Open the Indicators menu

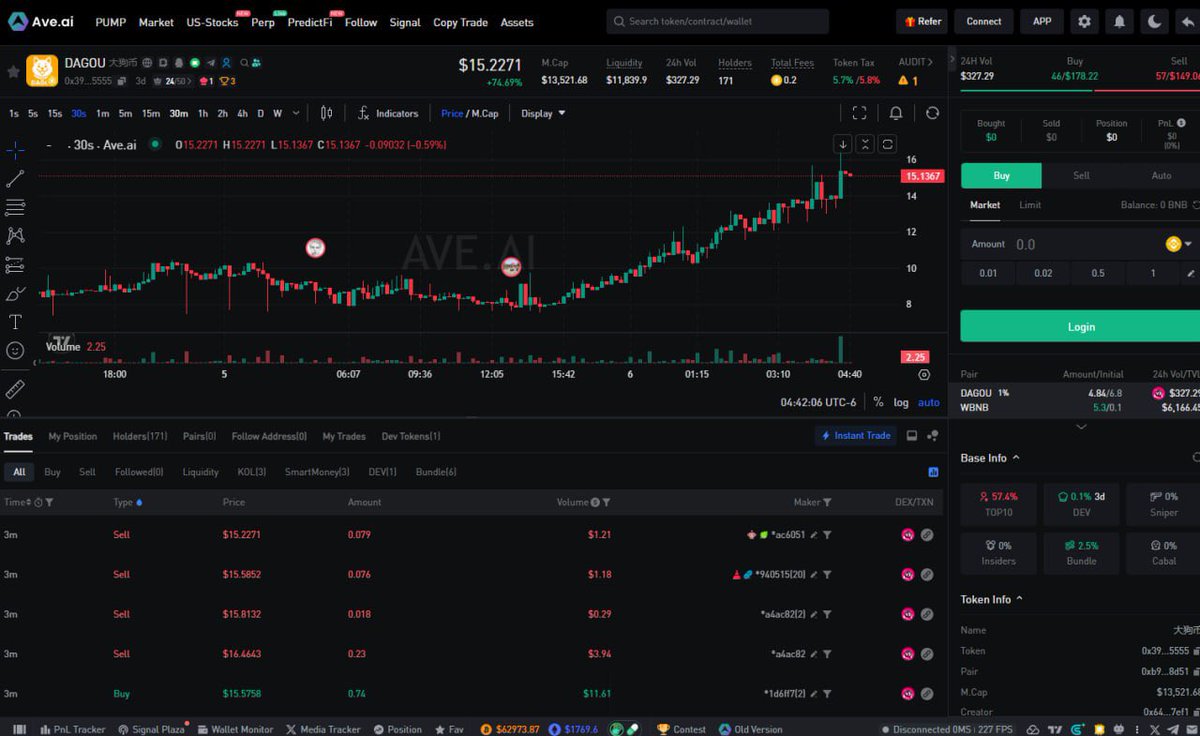[x=388, y=113]
